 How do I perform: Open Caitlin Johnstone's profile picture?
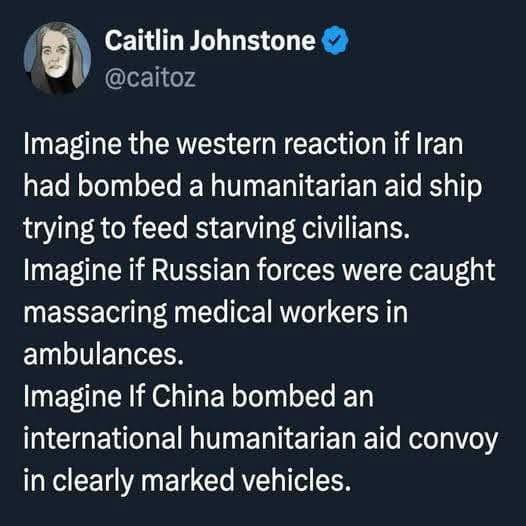(x=57, y=58)
